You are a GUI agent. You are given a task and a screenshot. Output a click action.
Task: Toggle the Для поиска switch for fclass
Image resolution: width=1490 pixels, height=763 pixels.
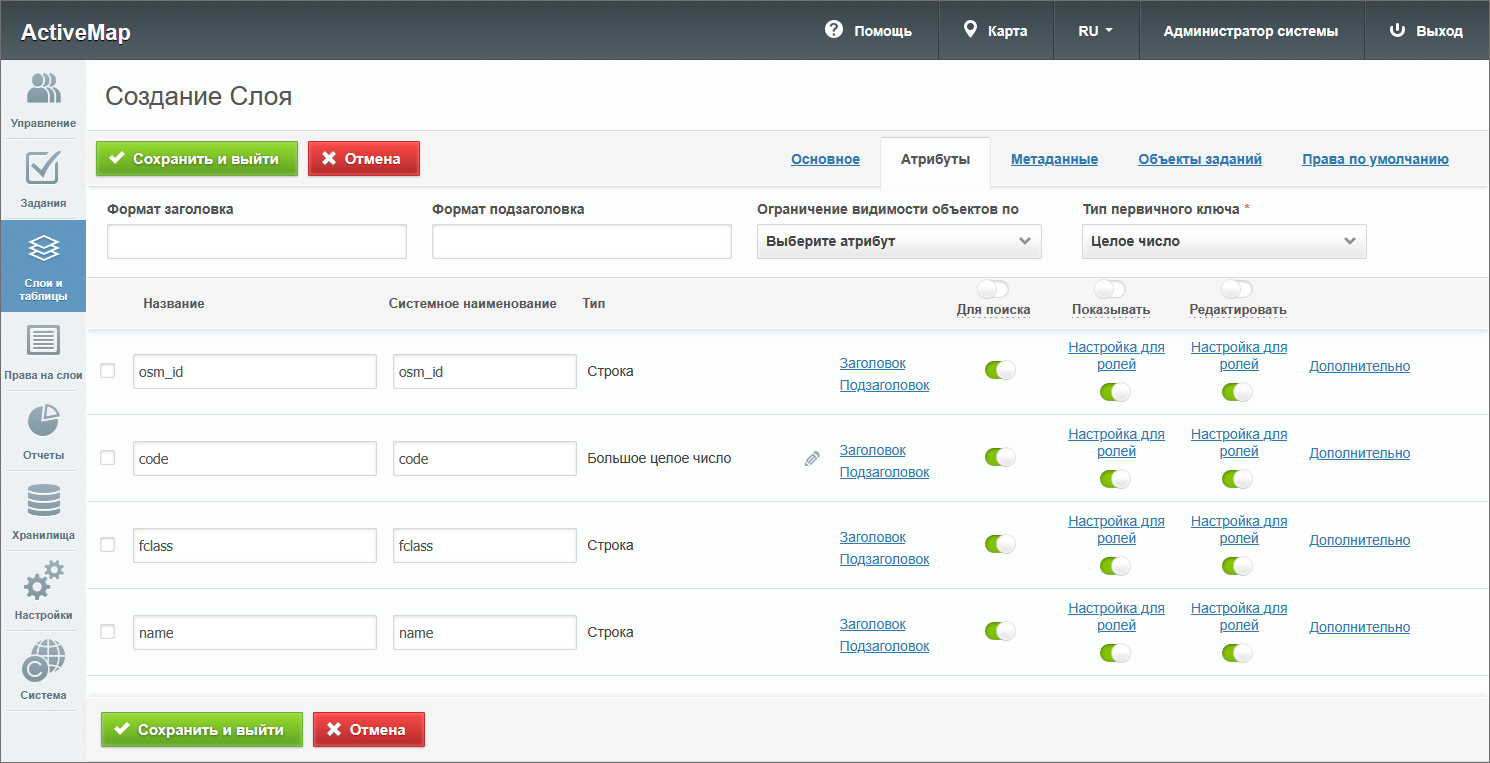coord(999,544)
